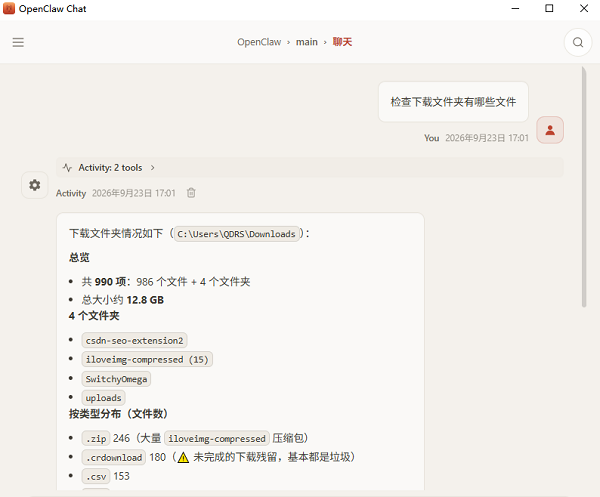Click the iloveimg-compressed (15) folder name

click(147, 360)
